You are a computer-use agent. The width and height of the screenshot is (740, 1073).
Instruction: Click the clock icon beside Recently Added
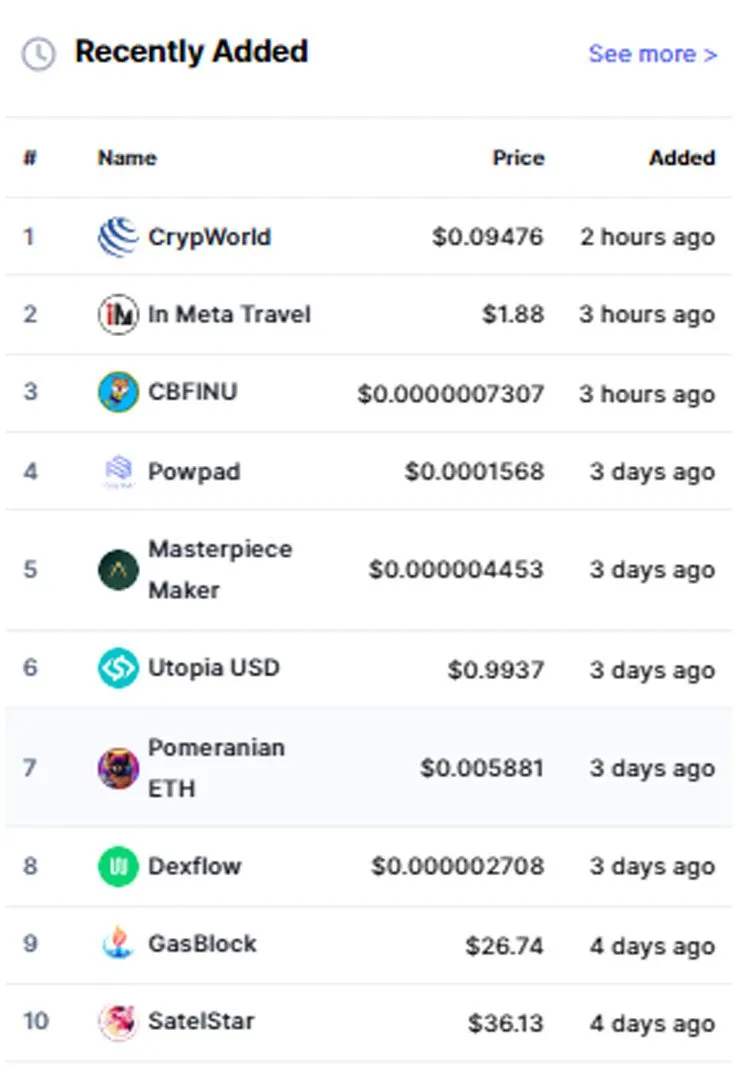coord(38,53)
